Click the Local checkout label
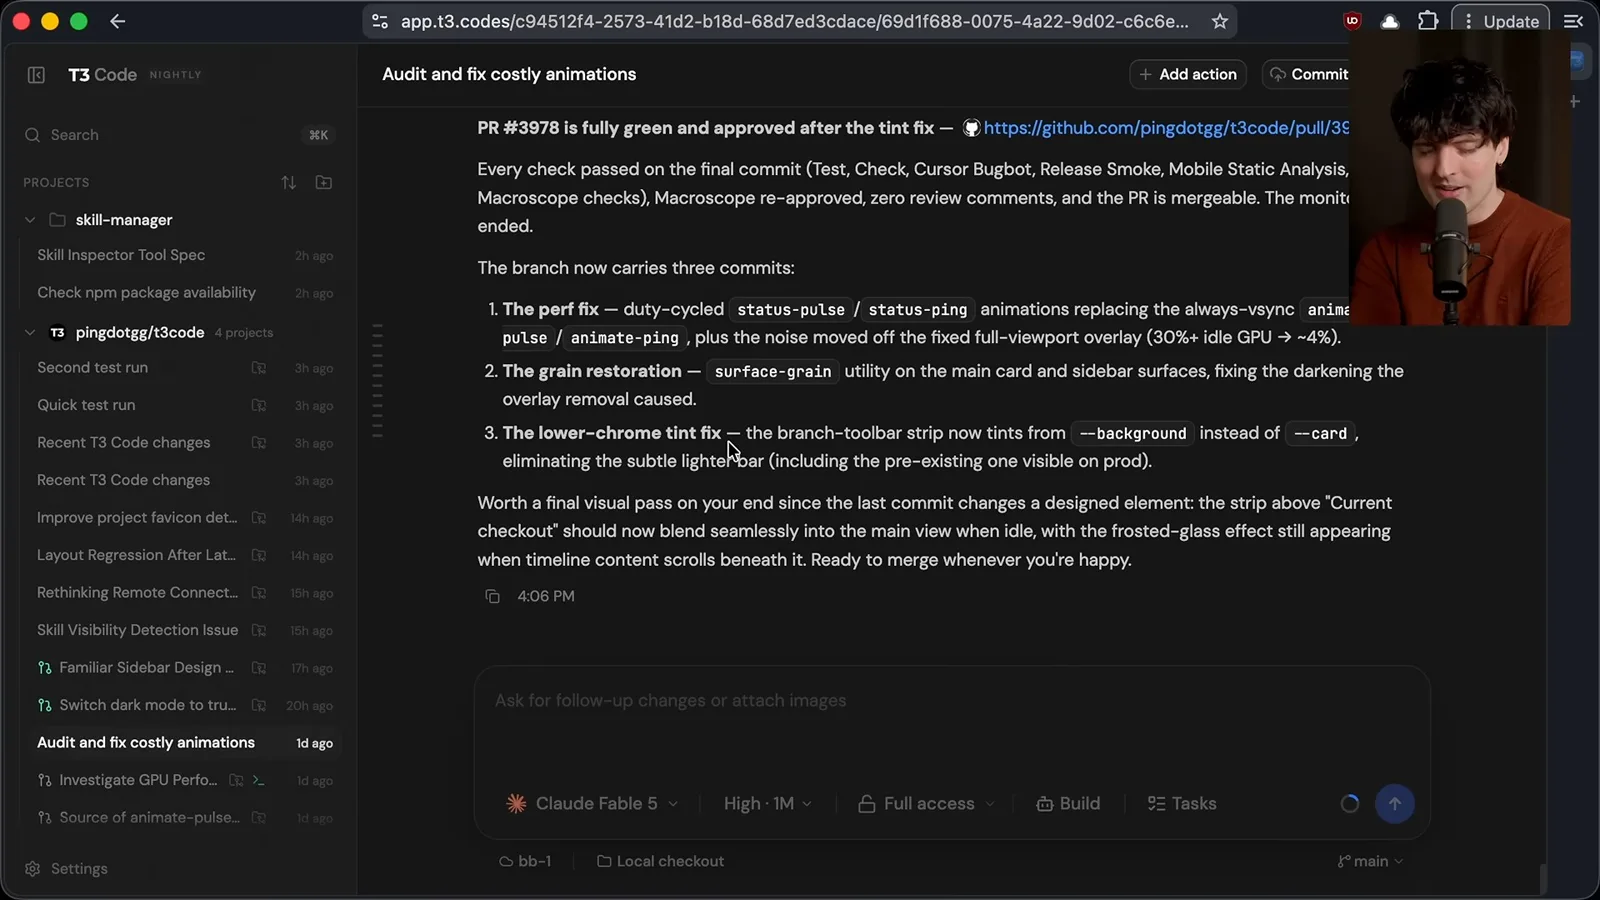The width and height of the screenshot is (1600, 900). pyautogui.click(x=660, y=862)
